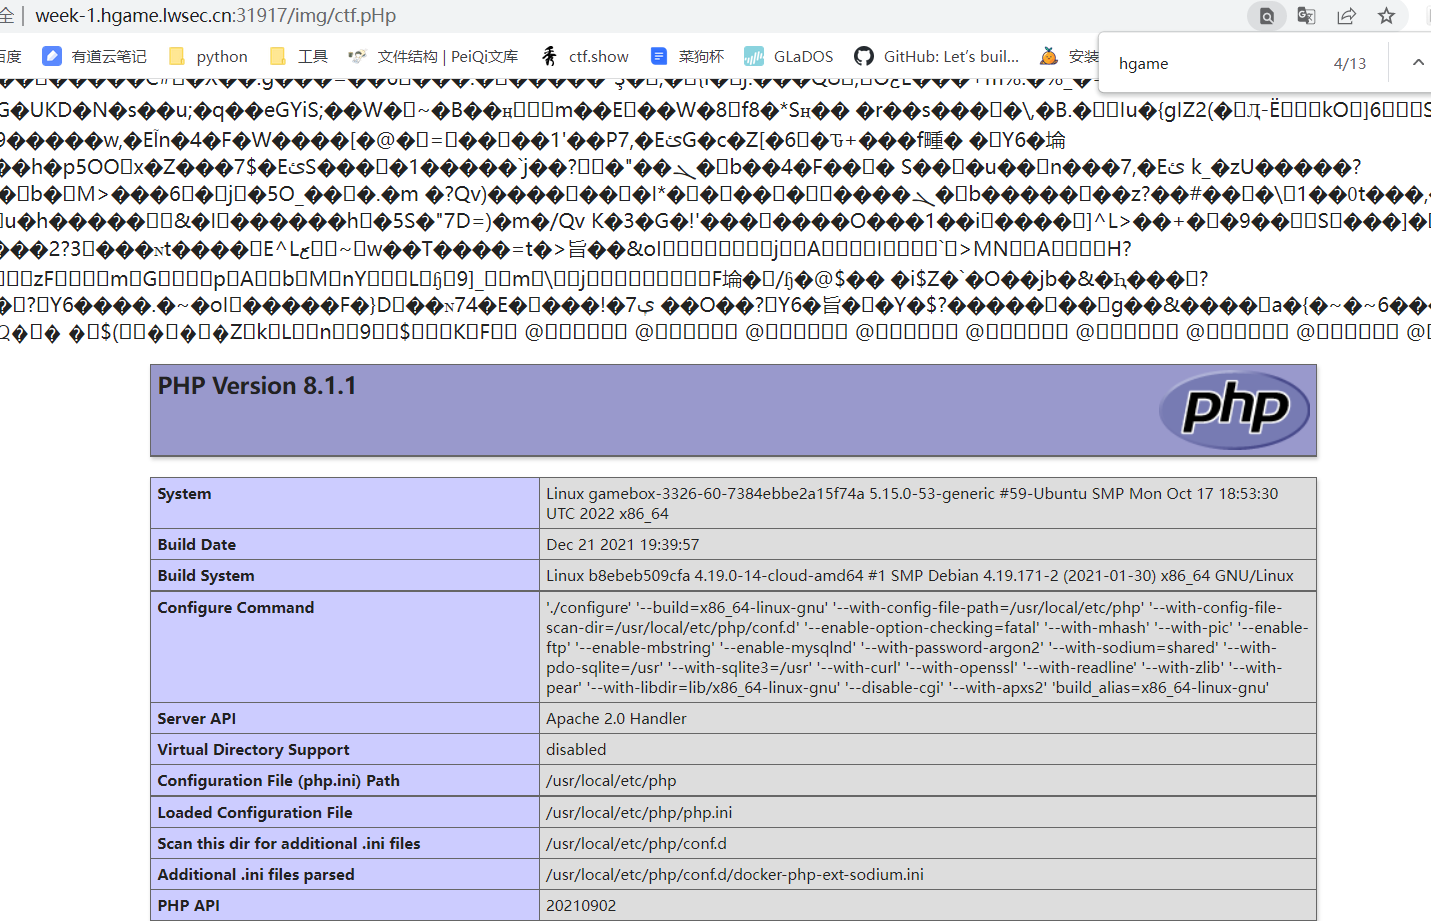This screenshot has width=1431, height=921.
Task: Click the 4/13 match counter
Action: tap(1349, 63)
